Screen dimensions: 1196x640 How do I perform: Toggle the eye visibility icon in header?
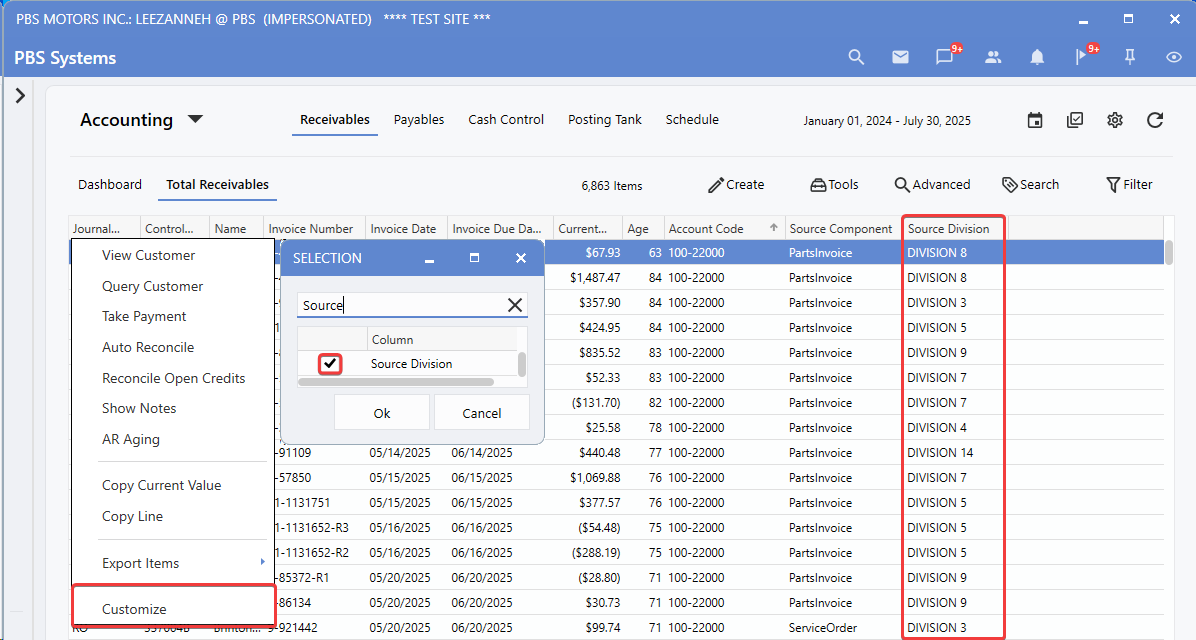pos(1174,58)
